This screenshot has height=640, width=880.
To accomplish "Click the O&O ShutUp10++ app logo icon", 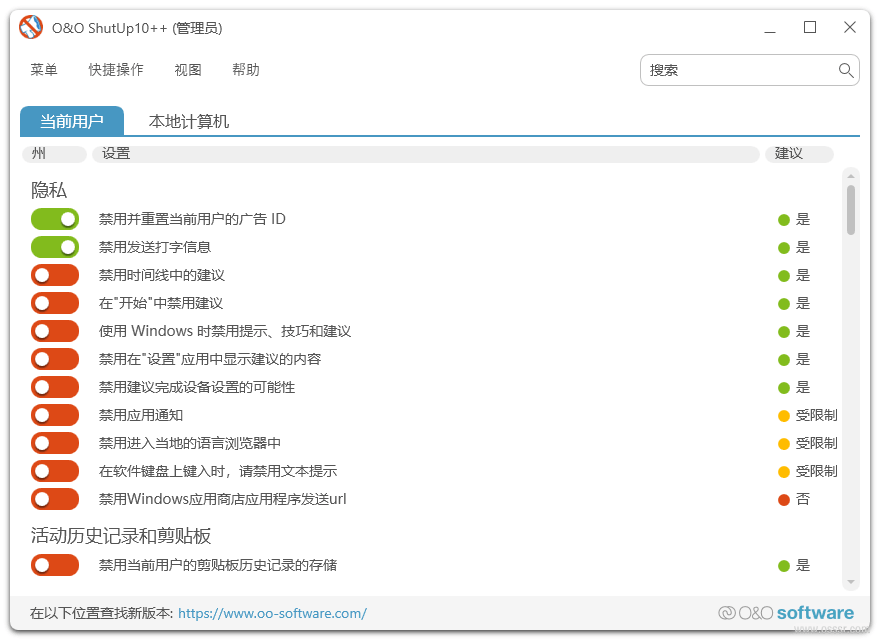I will 31,27.
